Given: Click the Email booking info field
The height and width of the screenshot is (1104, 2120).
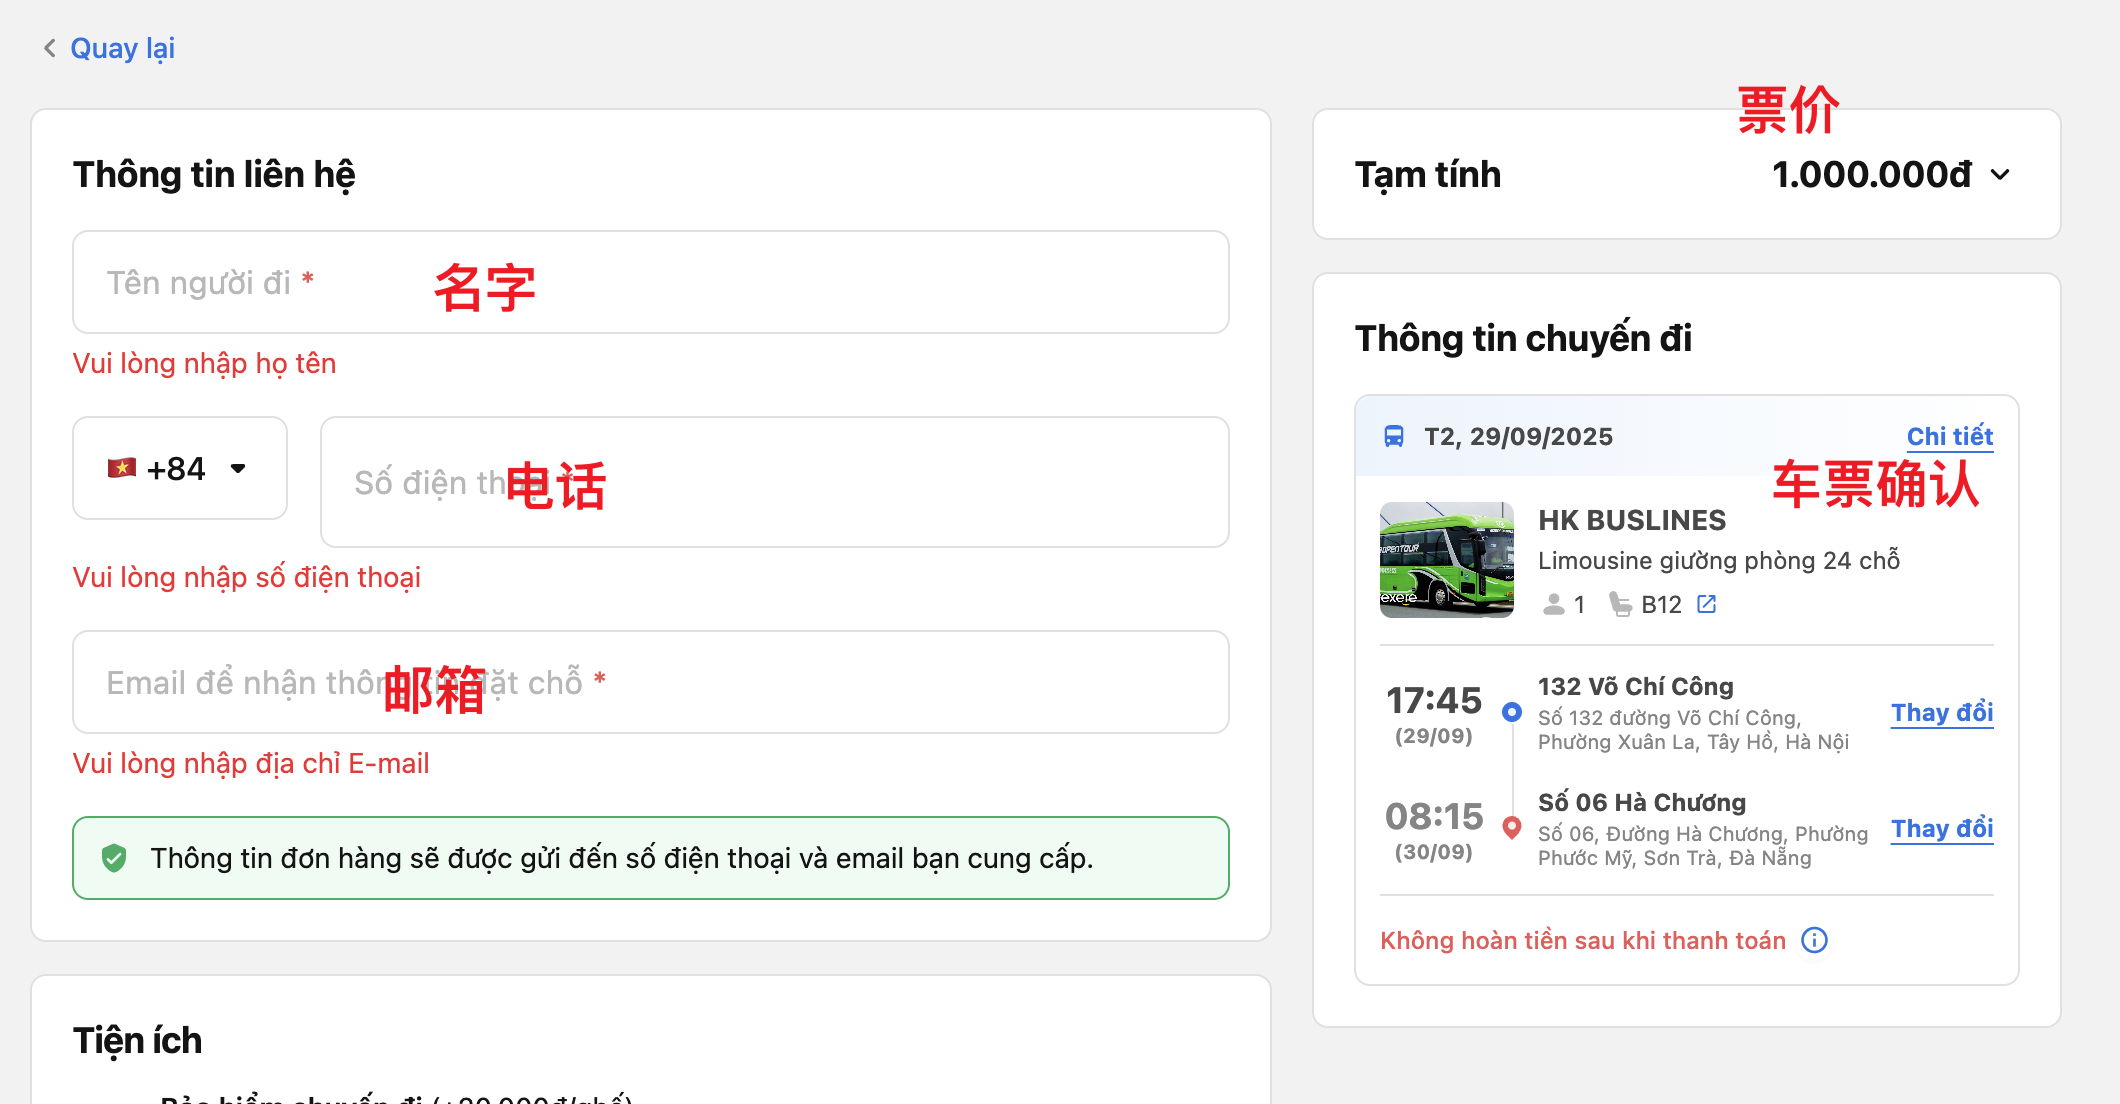Looking at the screenshot, I should [650, 682].
